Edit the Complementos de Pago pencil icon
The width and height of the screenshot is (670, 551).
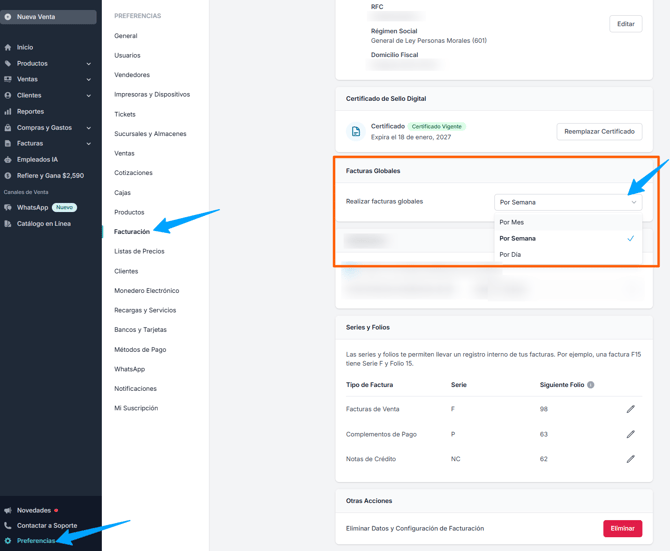630,434
